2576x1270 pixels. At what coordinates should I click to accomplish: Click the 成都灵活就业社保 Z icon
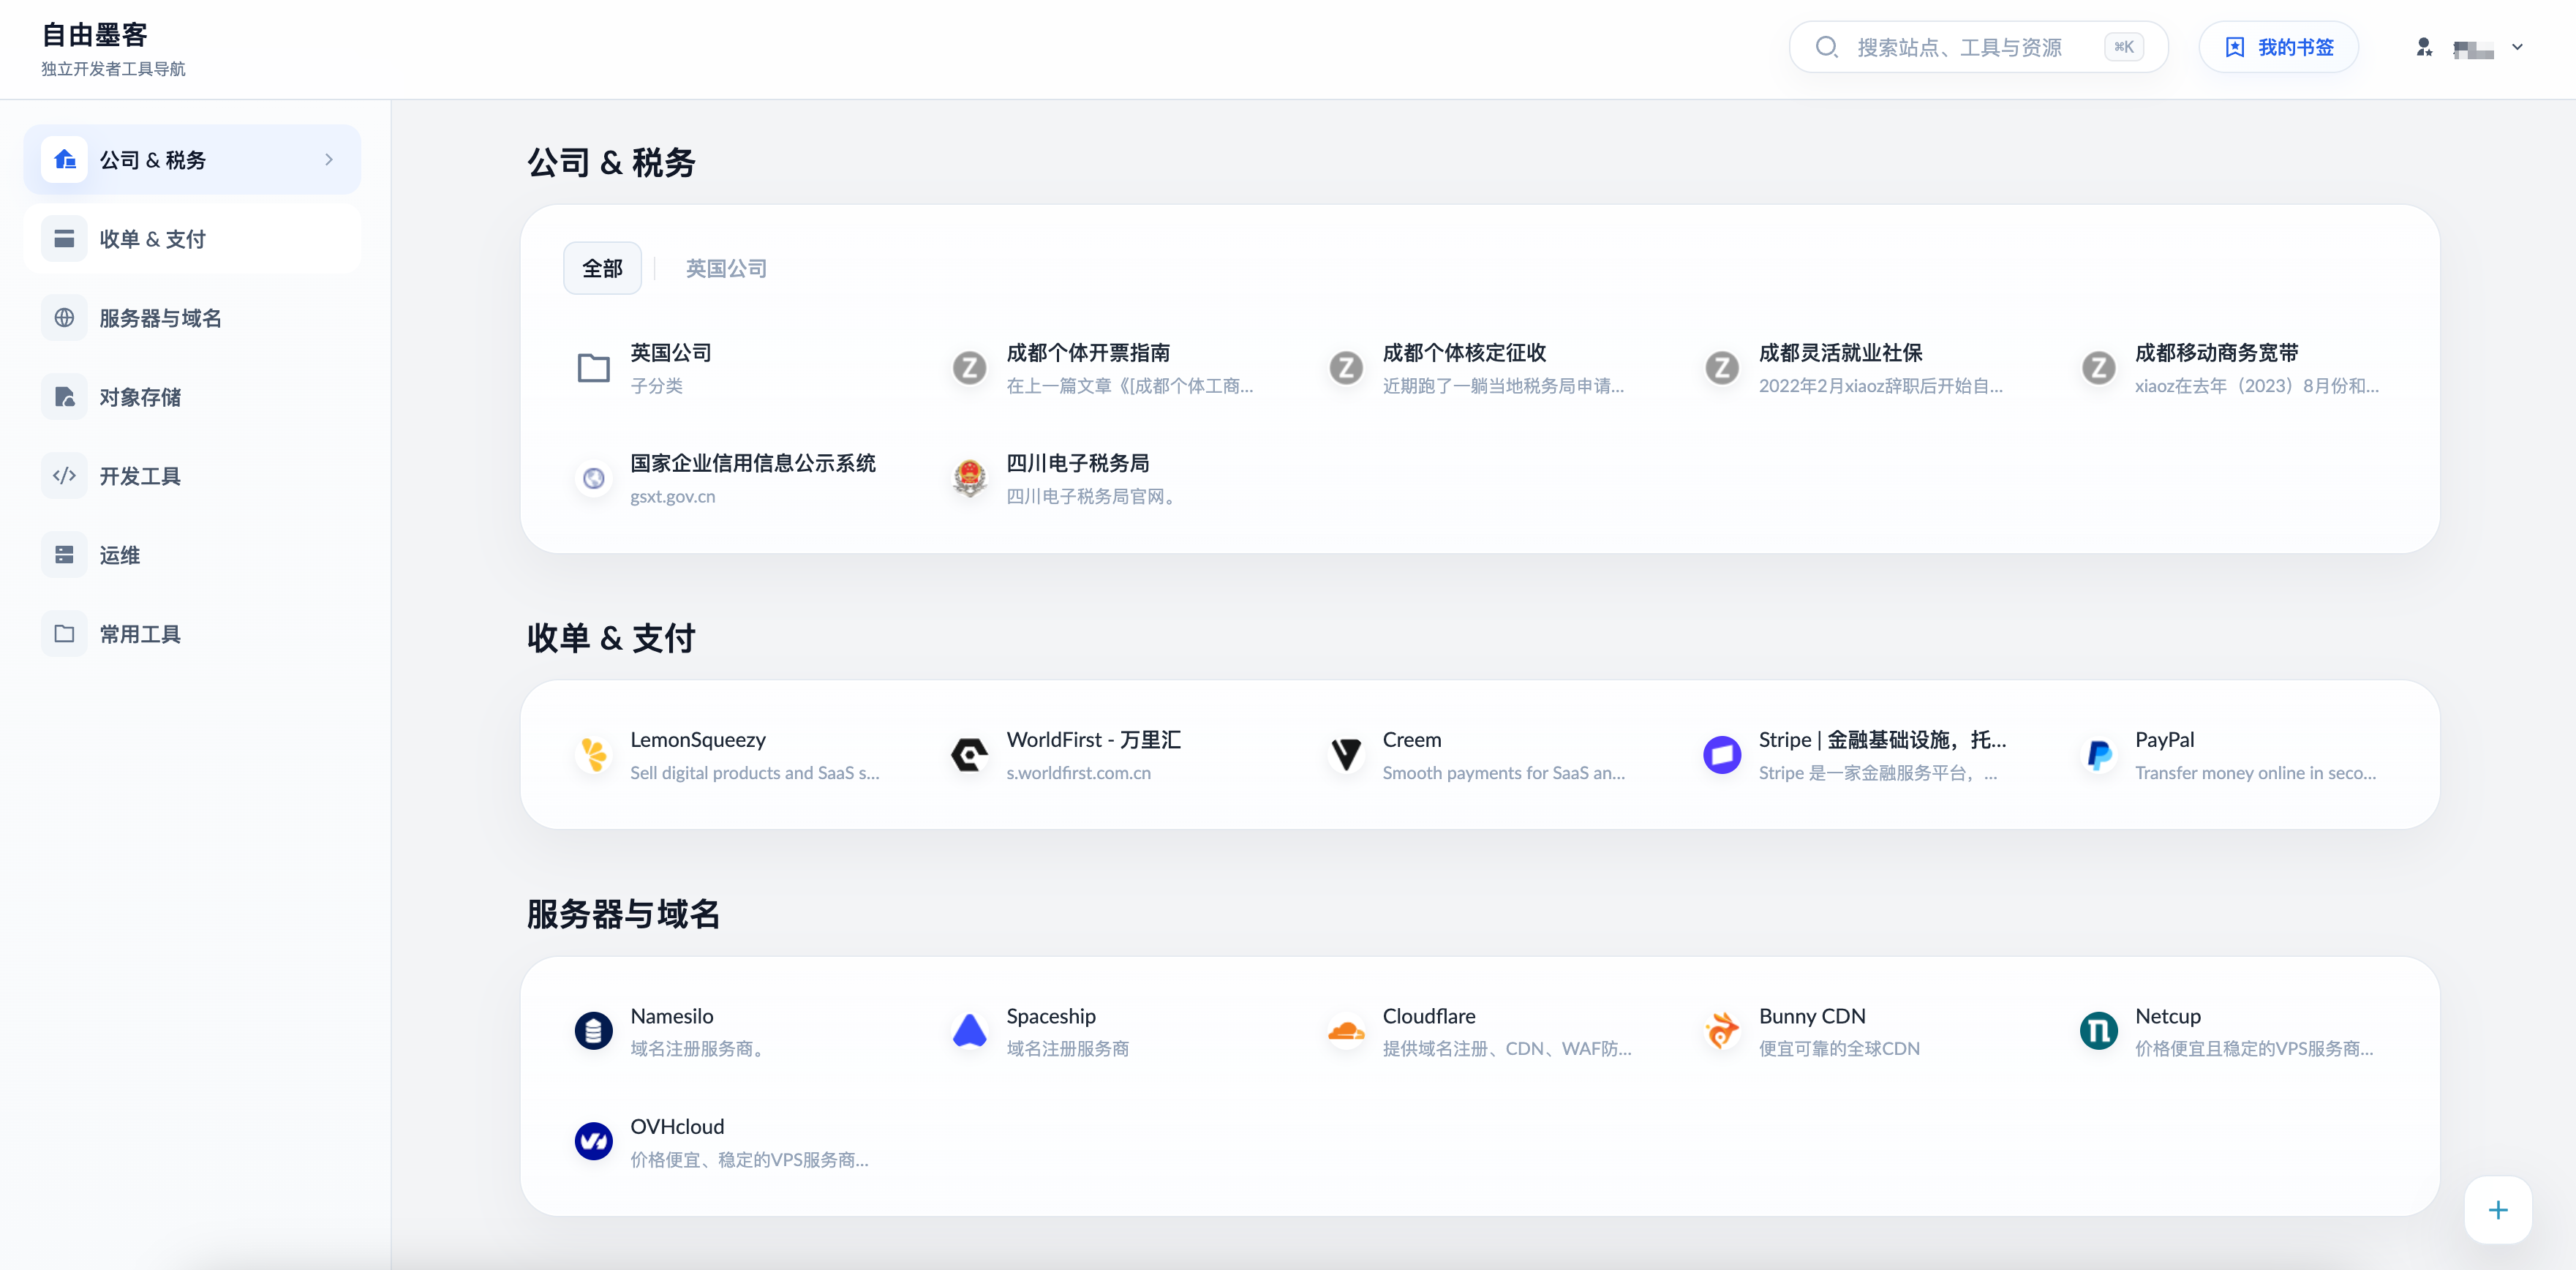pos(1722,368)
